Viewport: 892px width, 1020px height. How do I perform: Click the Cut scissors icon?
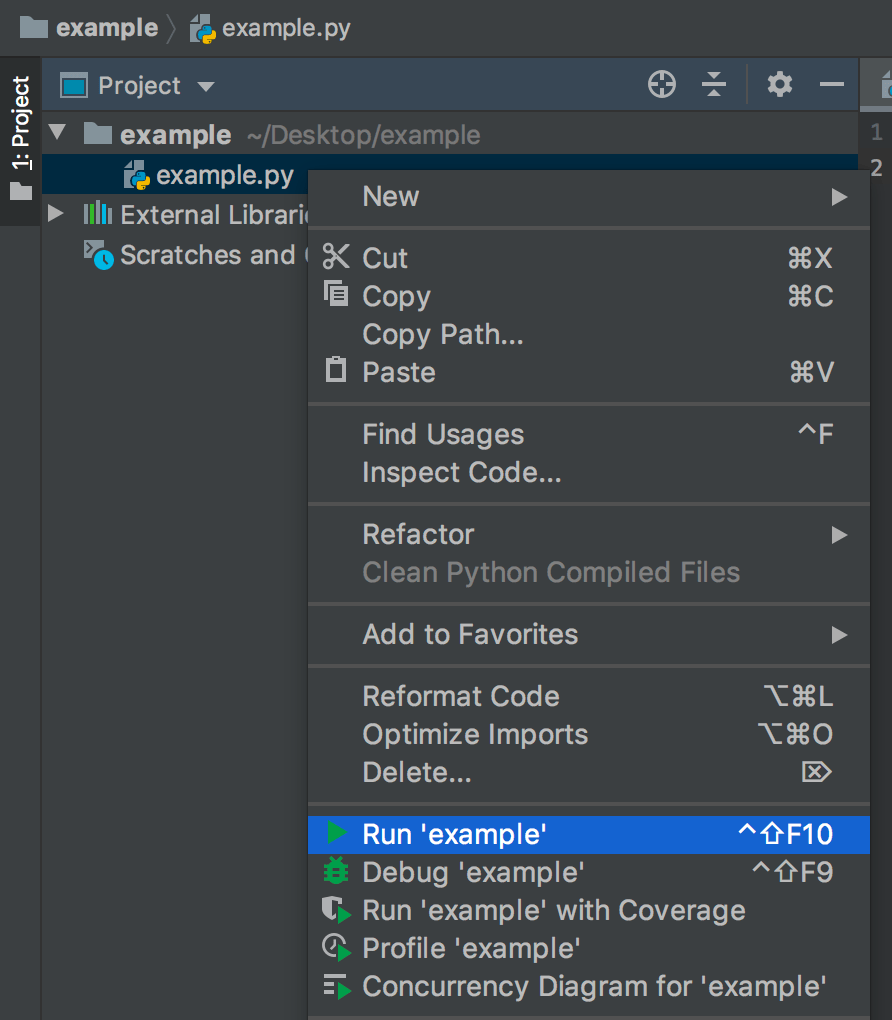(336, 257)
